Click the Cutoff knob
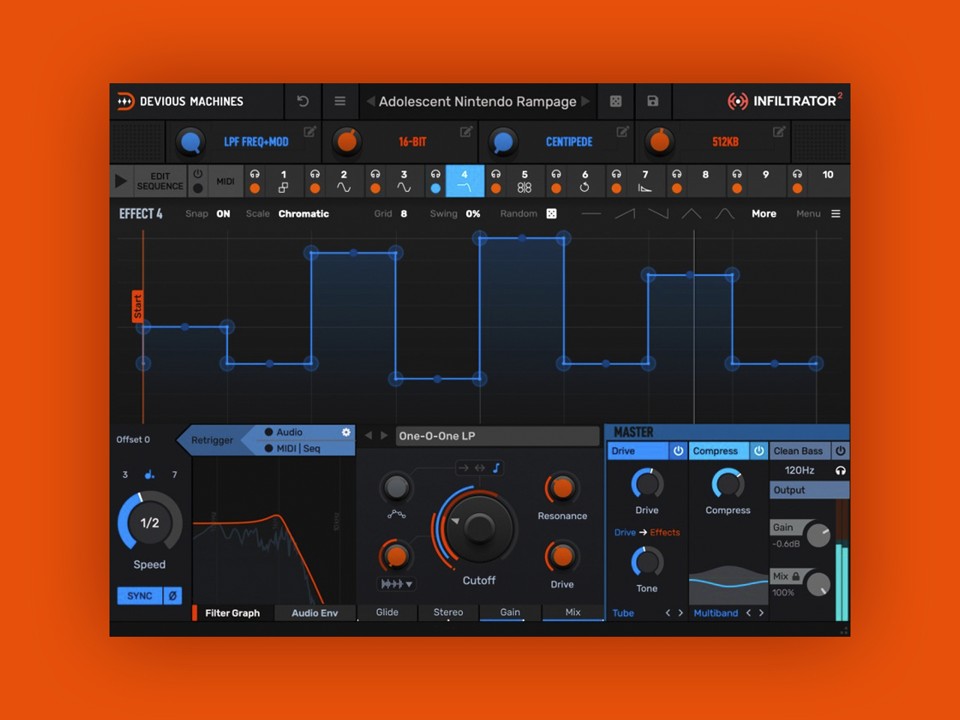The height and width of the screenshot is (720, 960). click(x=479, y=526)
